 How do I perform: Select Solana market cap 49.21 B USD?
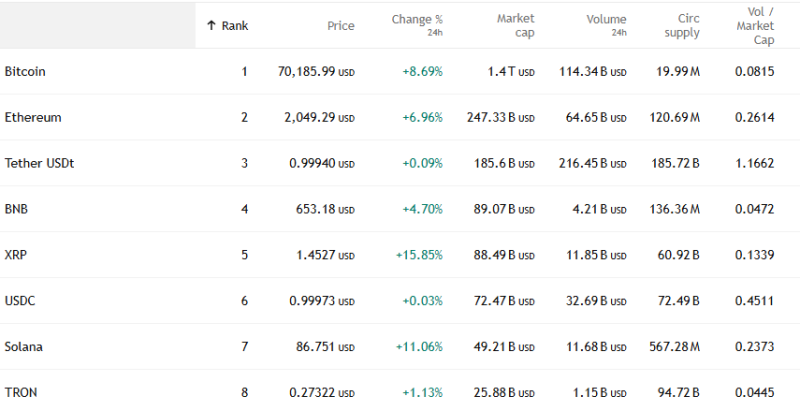coord(504,347)
